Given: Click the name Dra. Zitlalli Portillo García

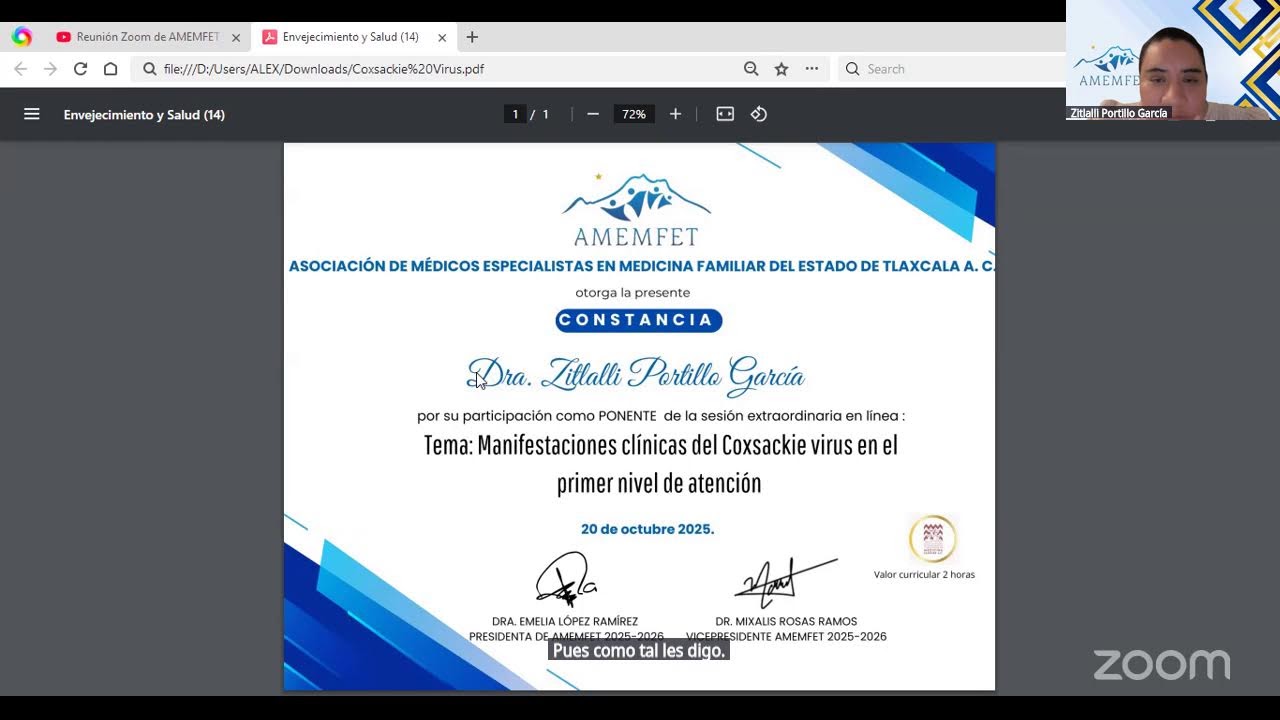Looking at the screenshot, I should [x=636, y=374].
